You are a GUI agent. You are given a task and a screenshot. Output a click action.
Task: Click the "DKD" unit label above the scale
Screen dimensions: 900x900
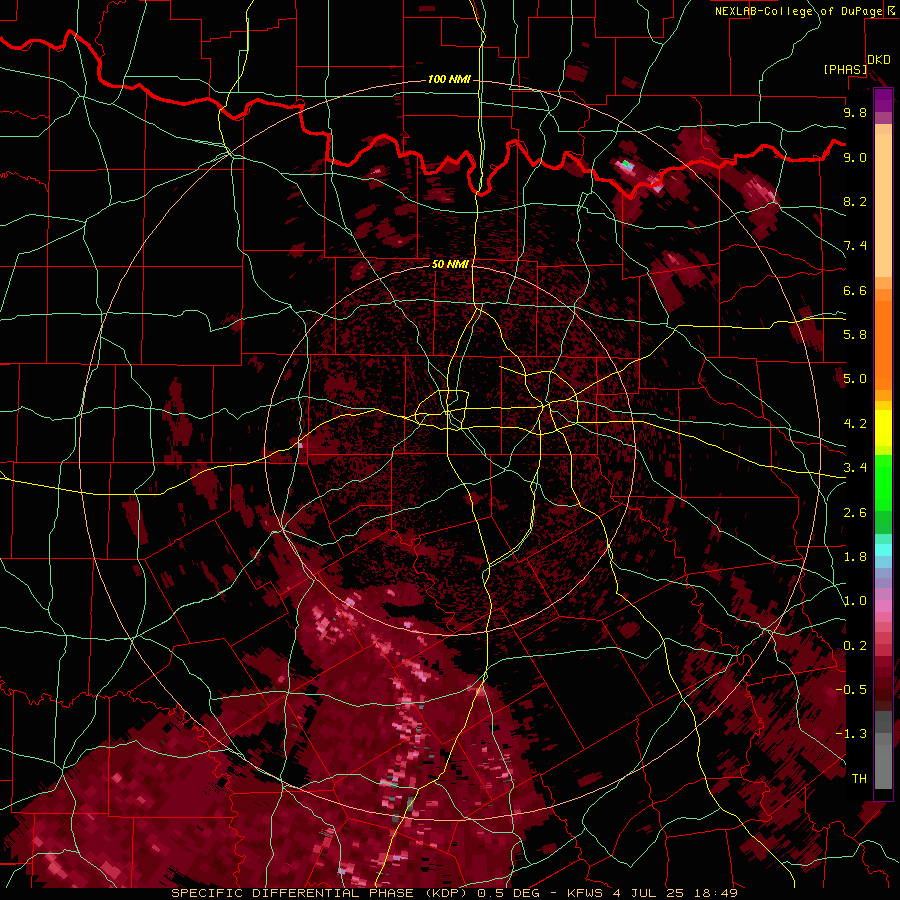pos(879,60)
